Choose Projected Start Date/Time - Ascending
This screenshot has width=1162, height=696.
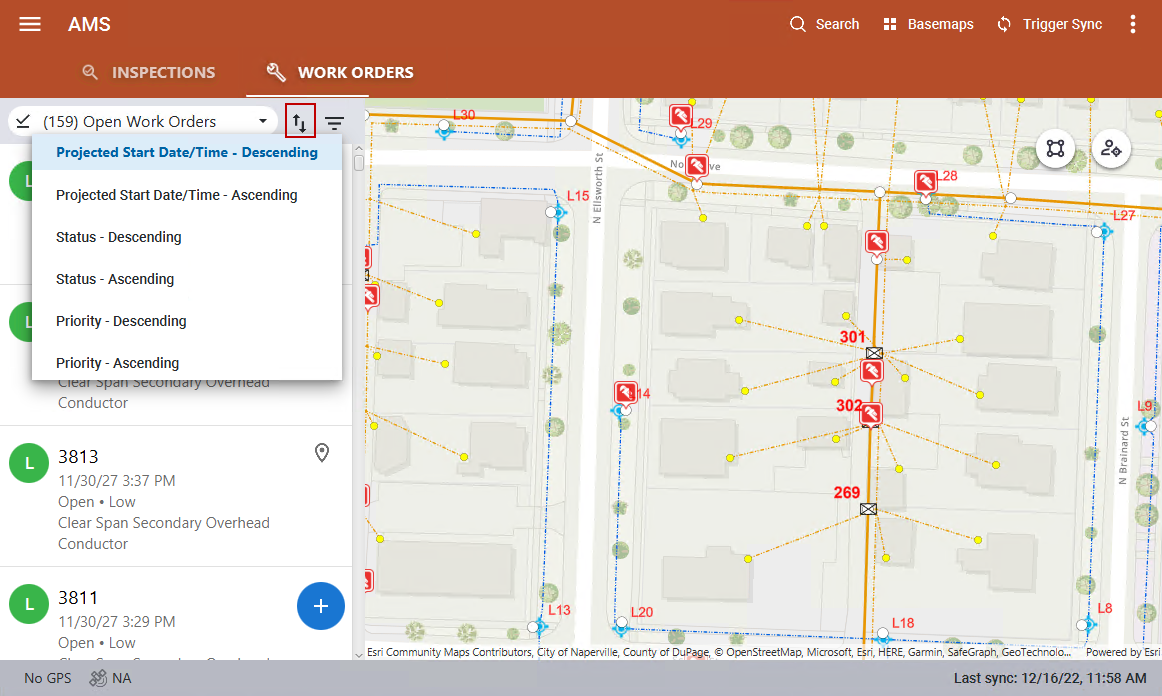tap(177, 195)
